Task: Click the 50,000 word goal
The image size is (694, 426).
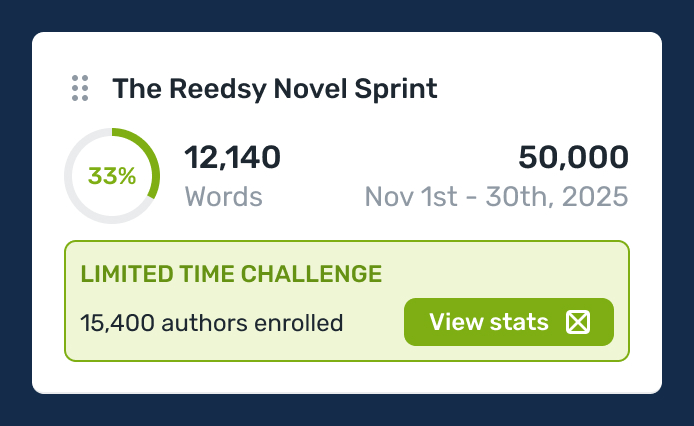Action: coord(573,157)
